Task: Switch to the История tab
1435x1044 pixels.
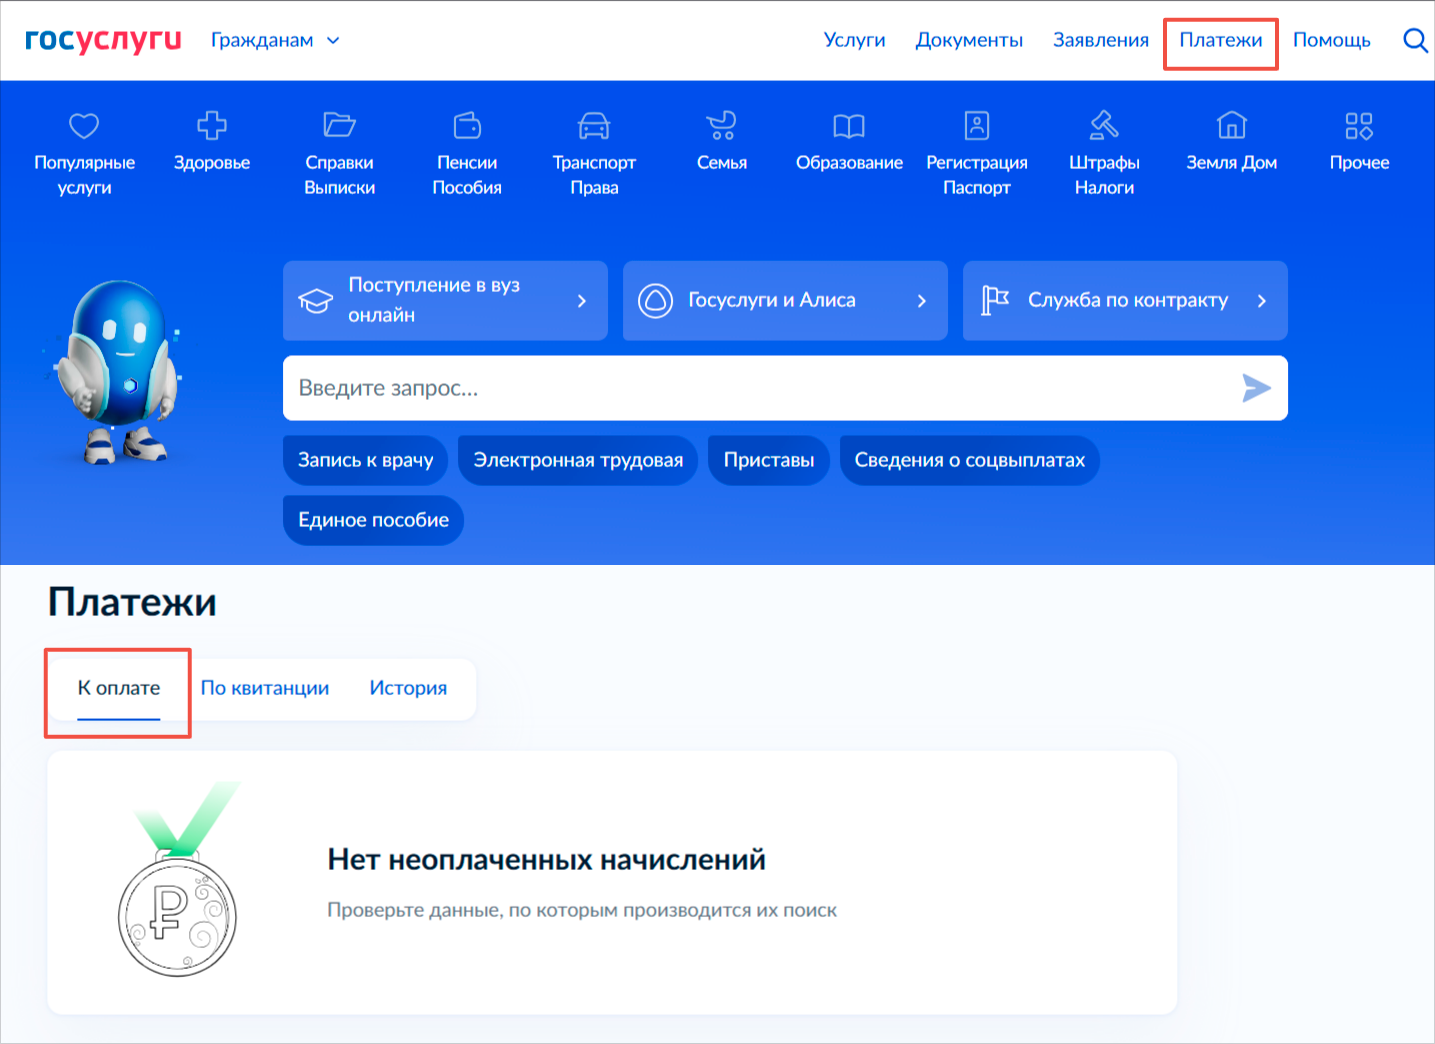Action: coord(408,688)
